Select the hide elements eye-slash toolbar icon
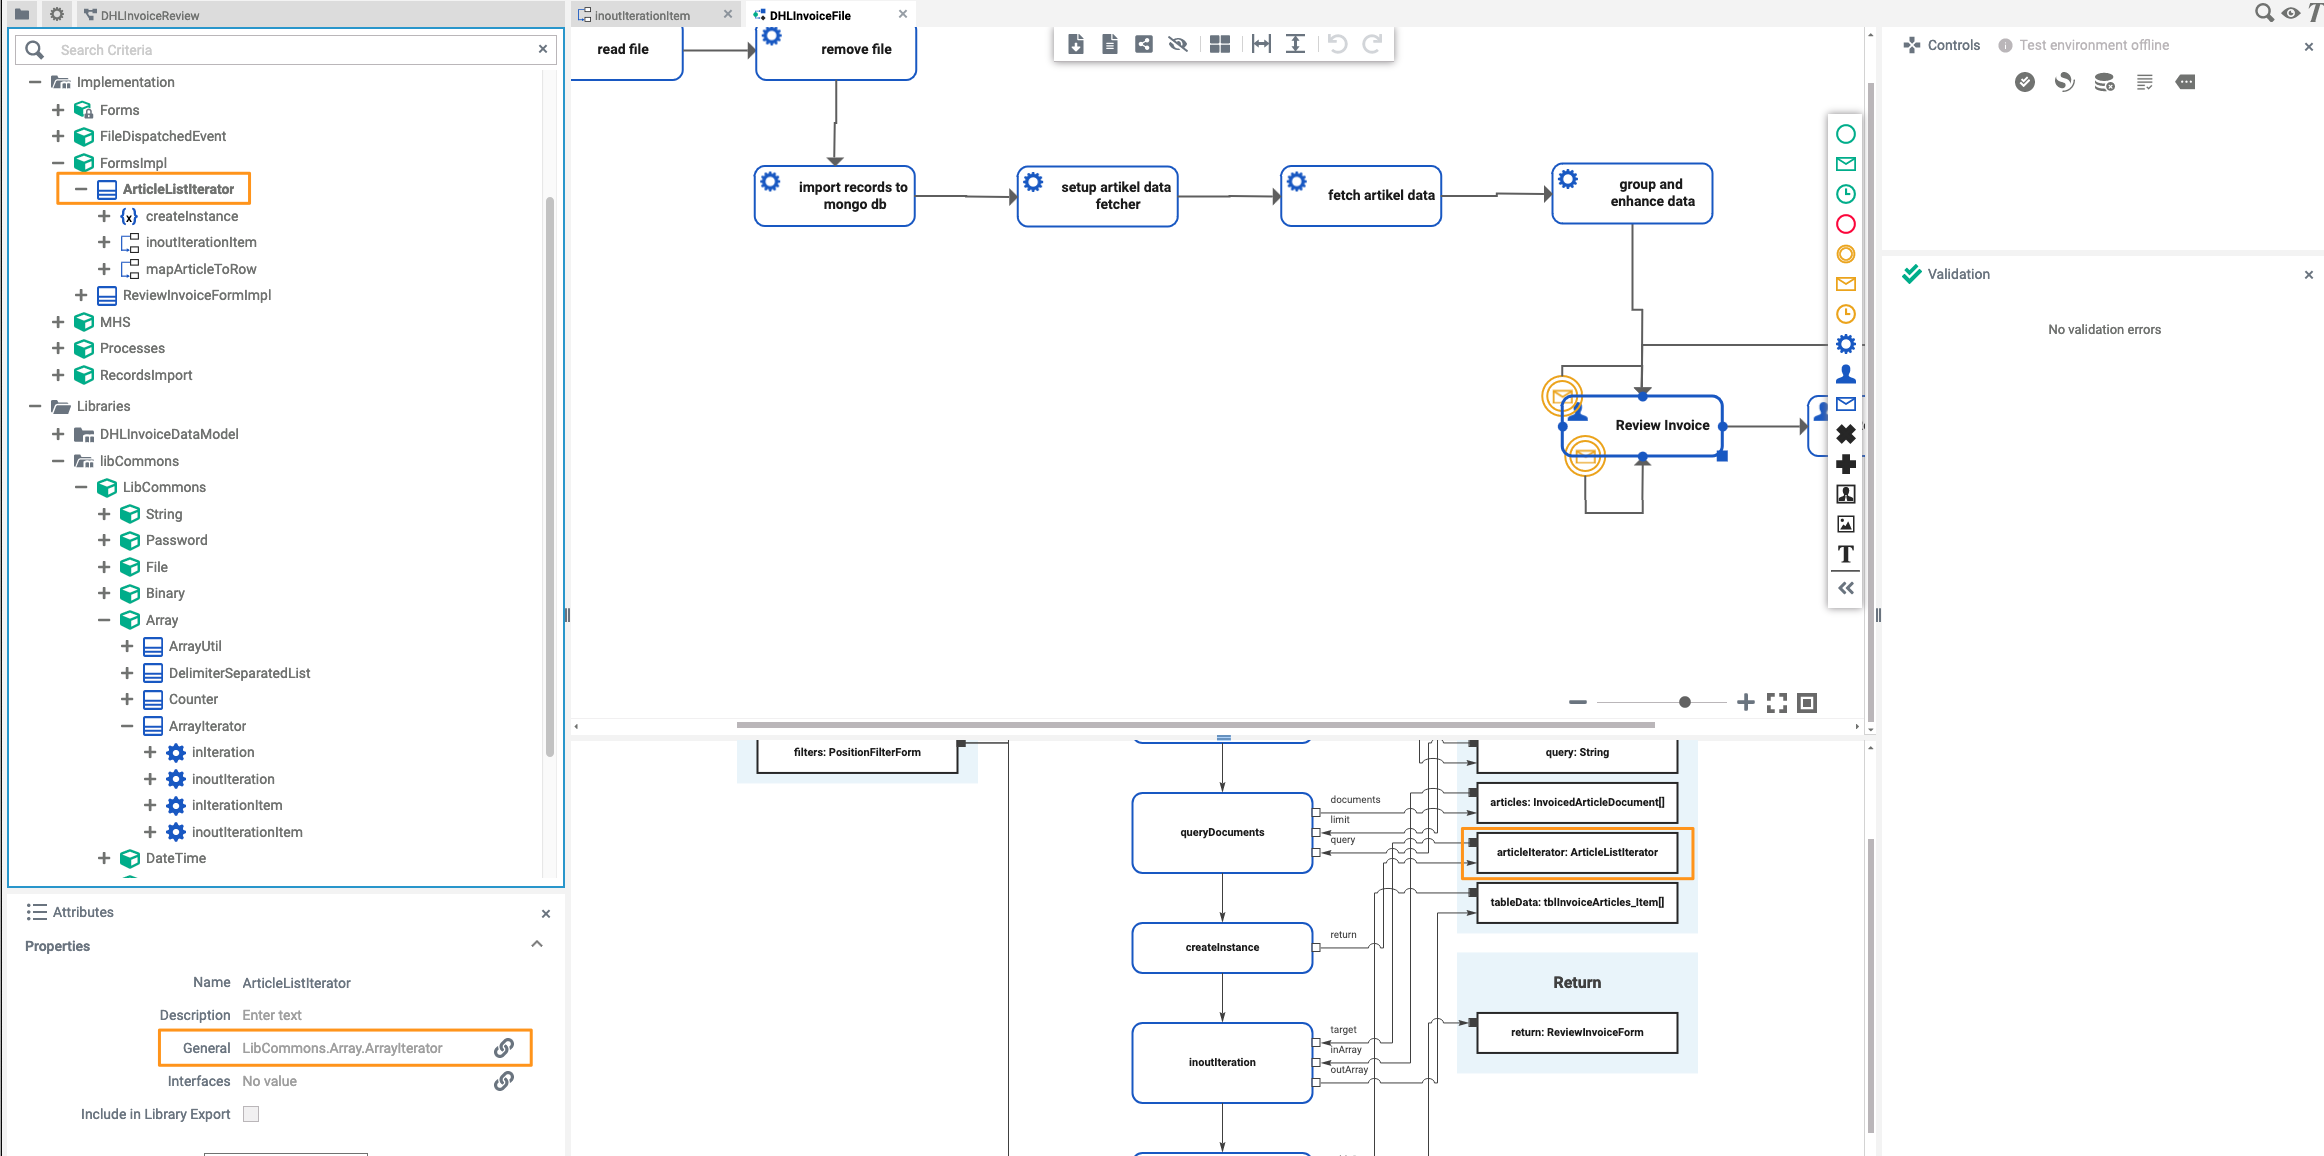This screenshot has height=1156, width=2324. (1178, 44)
